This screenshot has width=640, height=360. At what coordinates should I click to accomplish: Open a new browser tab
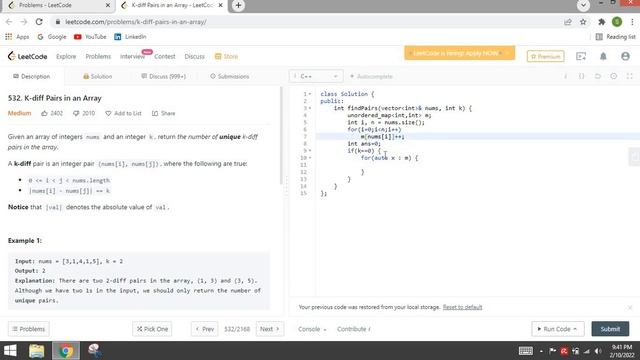tap(238, 5)
